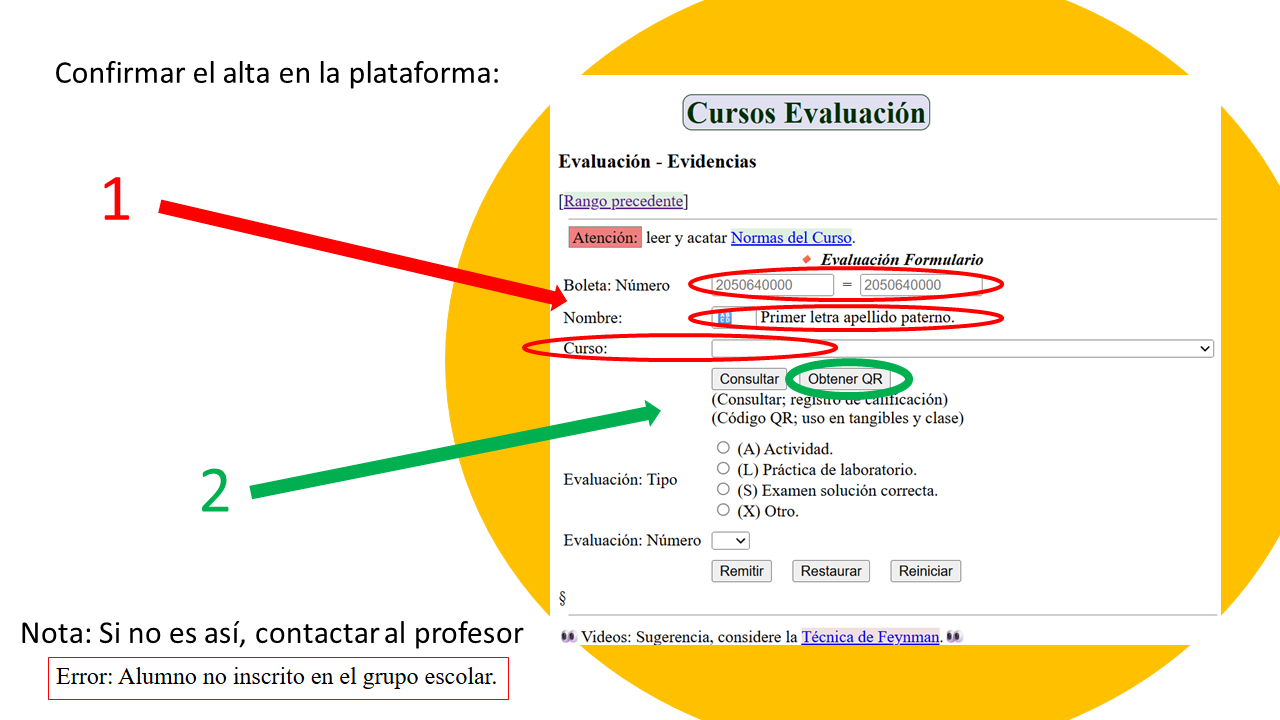Pick the (X) Otro radio button
The width and height of the screenshot is (1280, 720).
pos(723,510)
